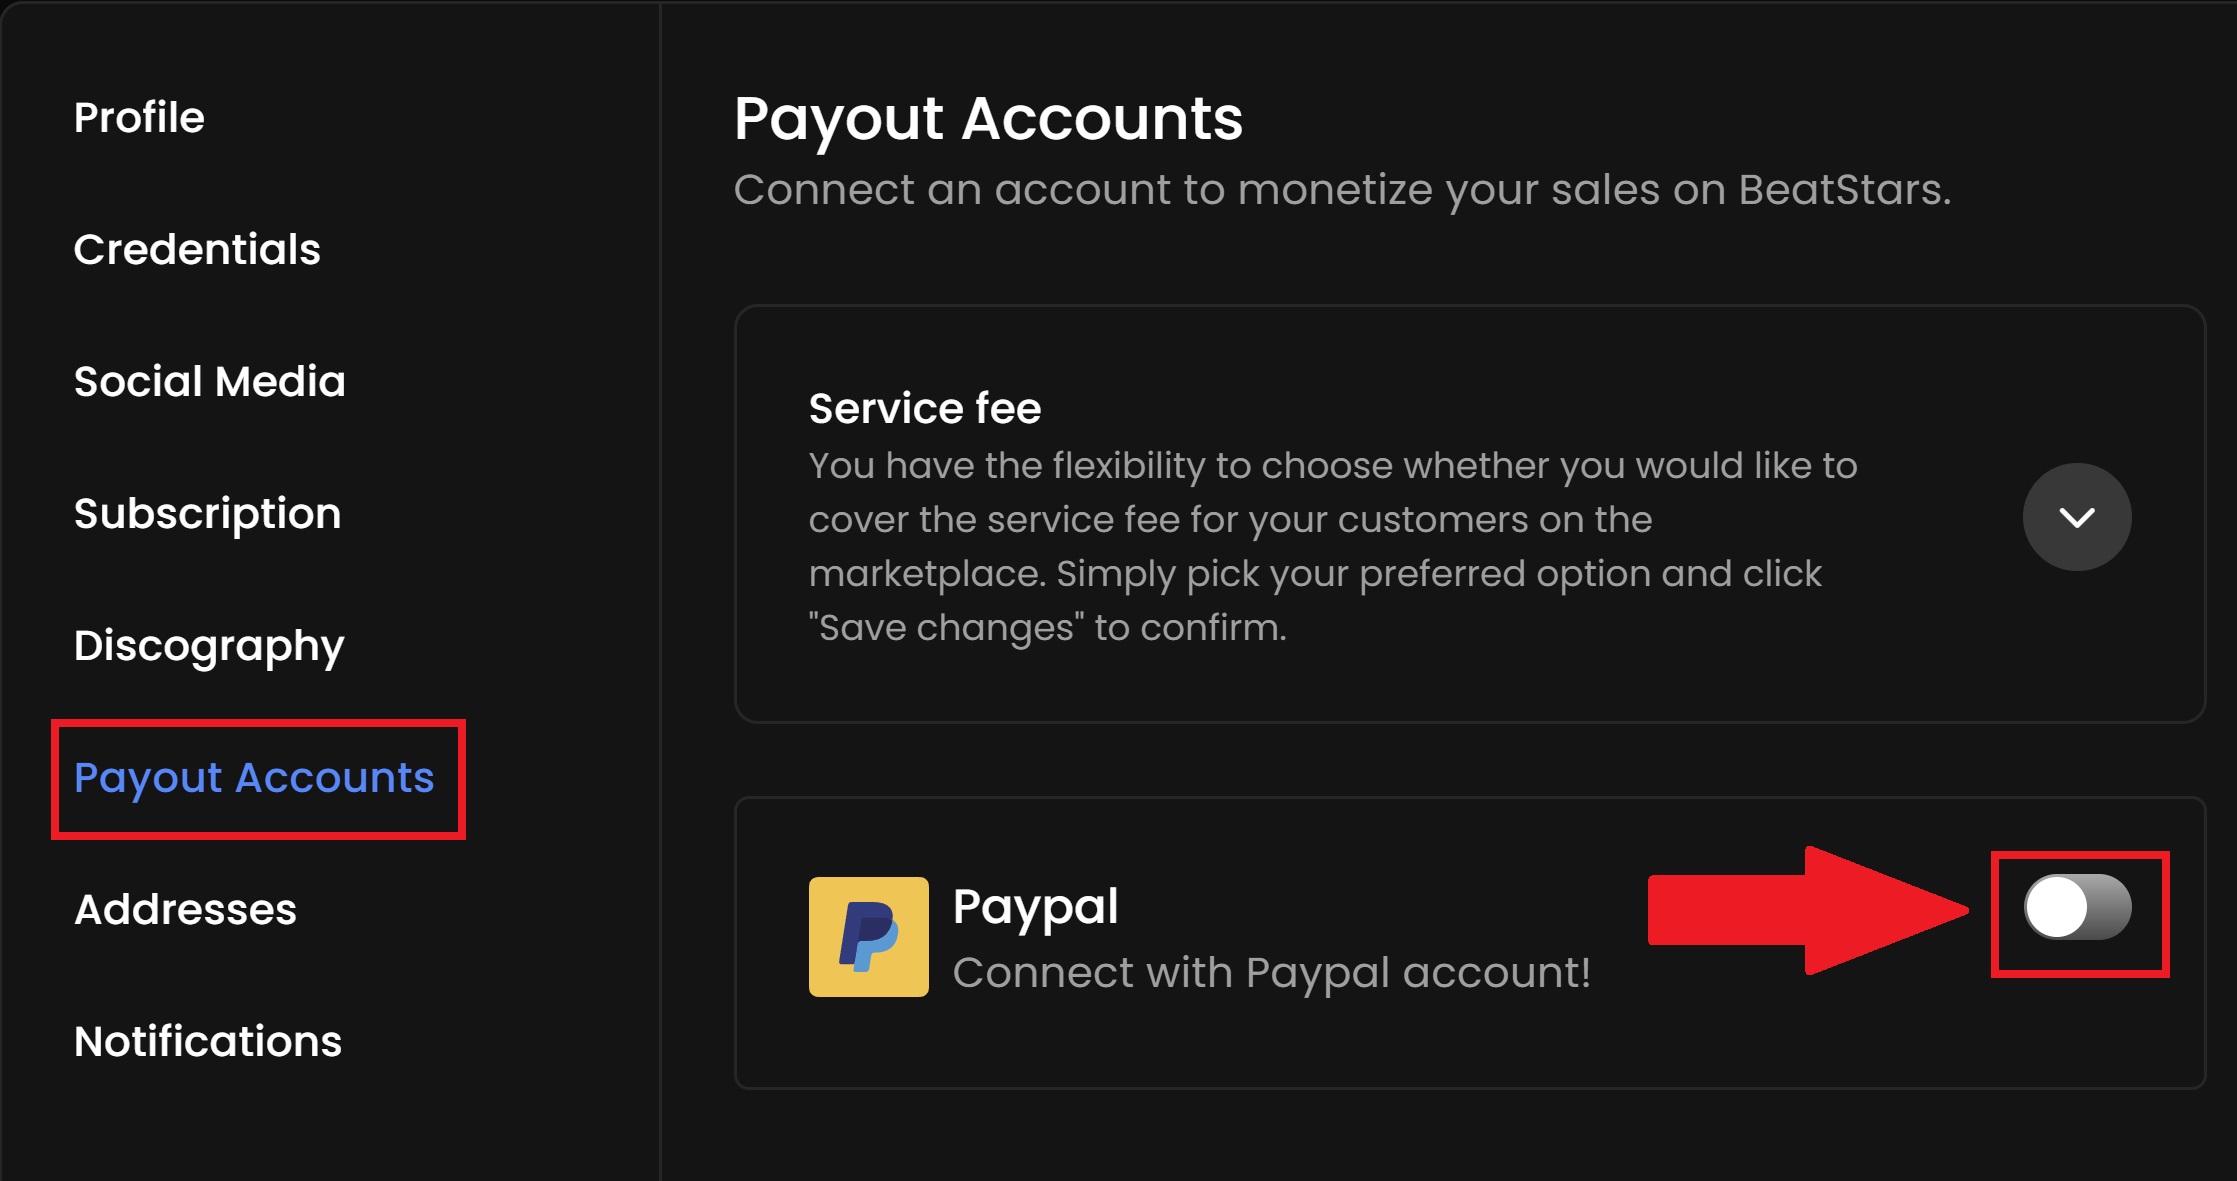Click 'Connect with Paypal account!' text
The height and width of the screenshot is (1181, 2237).
pyautogui.click(x=1271, y=973)
